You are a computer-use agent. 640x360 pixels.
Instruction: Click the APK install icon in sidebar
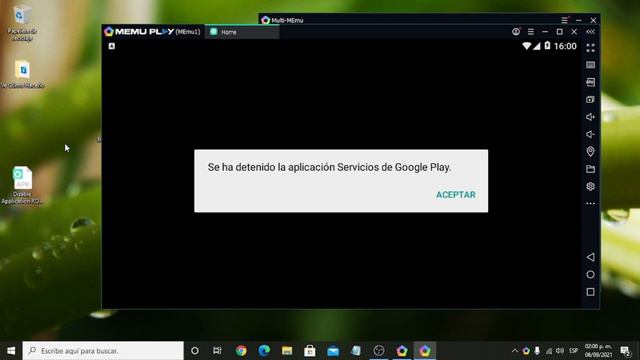pyautogui.click(x=590, y=82)
